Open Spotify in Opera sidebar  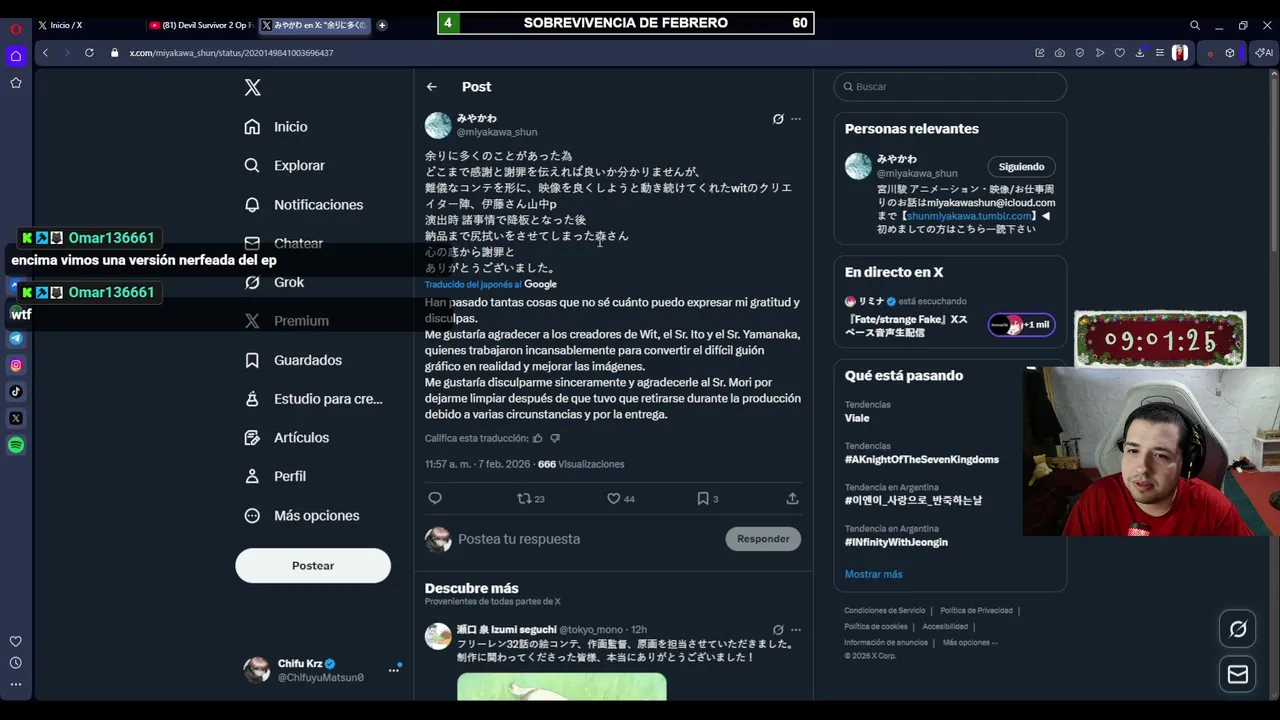[x=16, y=445]
